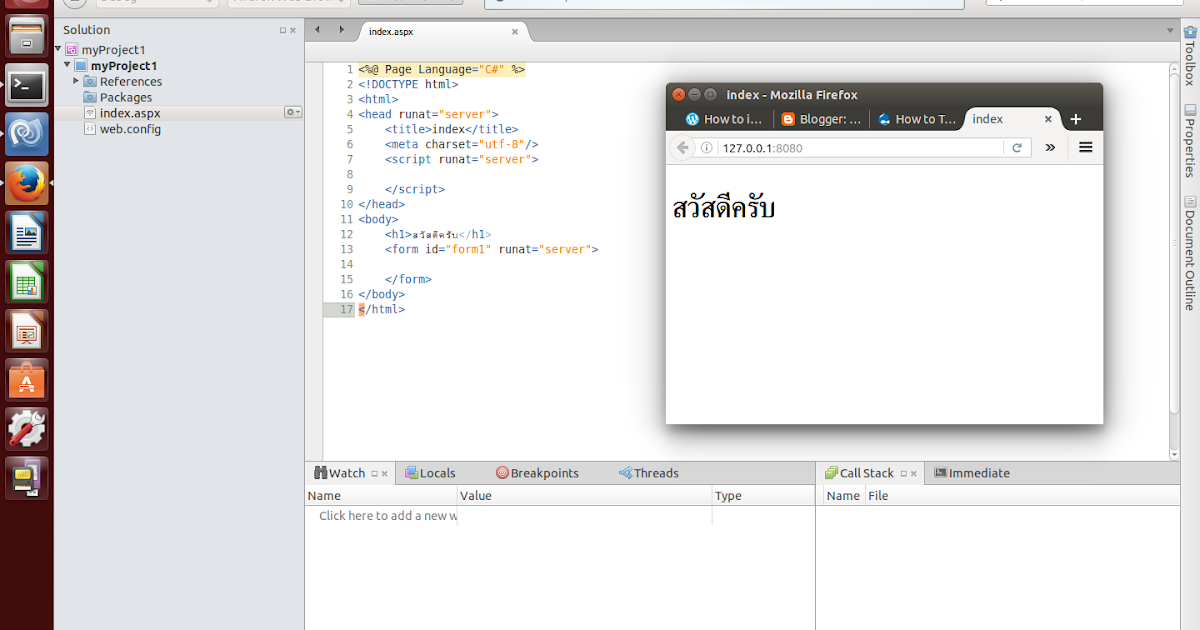Launch Firefox from the Ubuntu launcher
This screenshot has width=1200, height=630.
click(x=27, y=183)
